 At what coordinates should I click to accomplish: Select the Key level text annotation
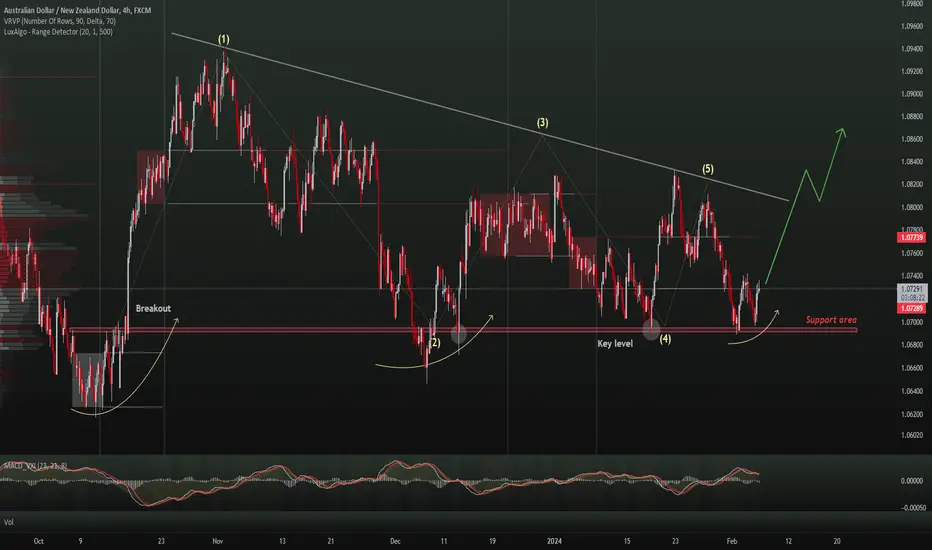click(615, 343)
